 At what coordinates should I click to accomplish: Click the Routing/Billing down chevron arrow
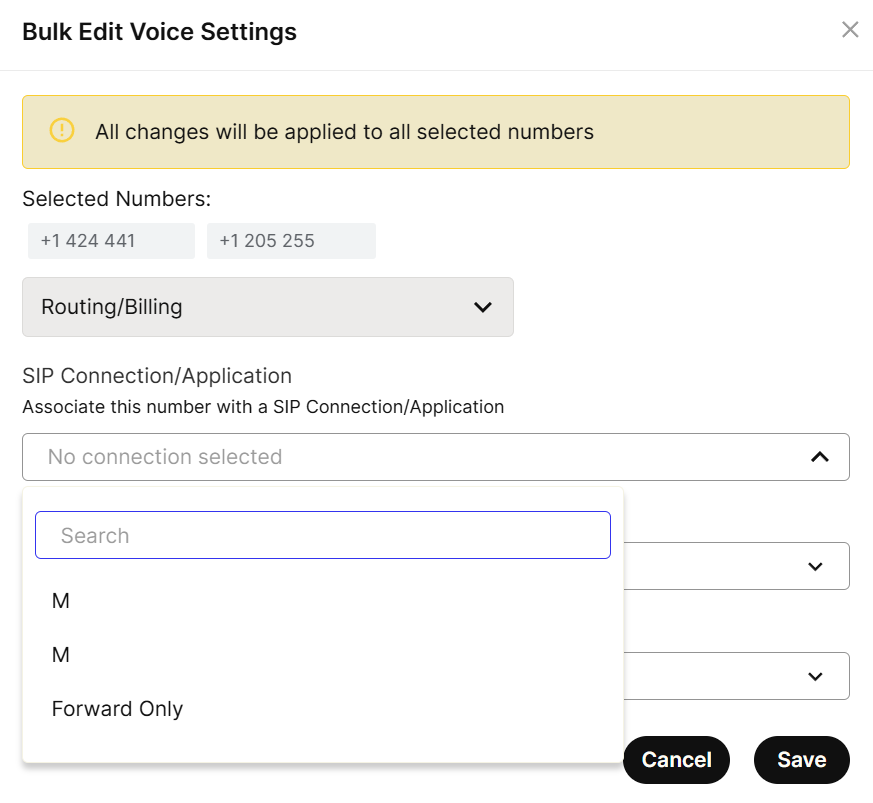(x=482, y=307)
